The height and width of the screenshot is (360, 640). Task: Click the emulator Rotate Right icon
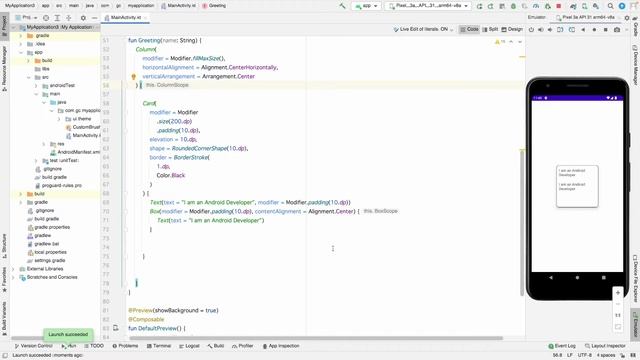(x=572, y=30)
